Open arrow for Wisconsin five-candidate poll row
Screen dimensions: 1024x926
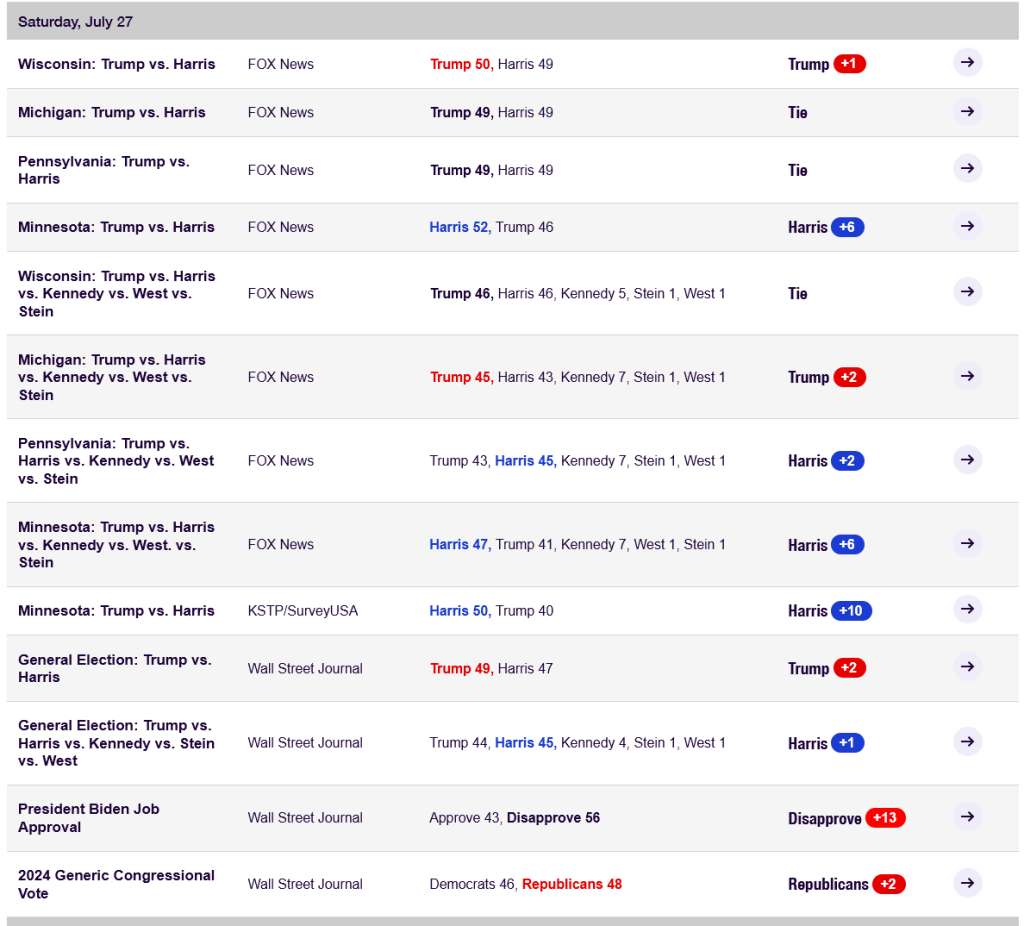point(967,291)
